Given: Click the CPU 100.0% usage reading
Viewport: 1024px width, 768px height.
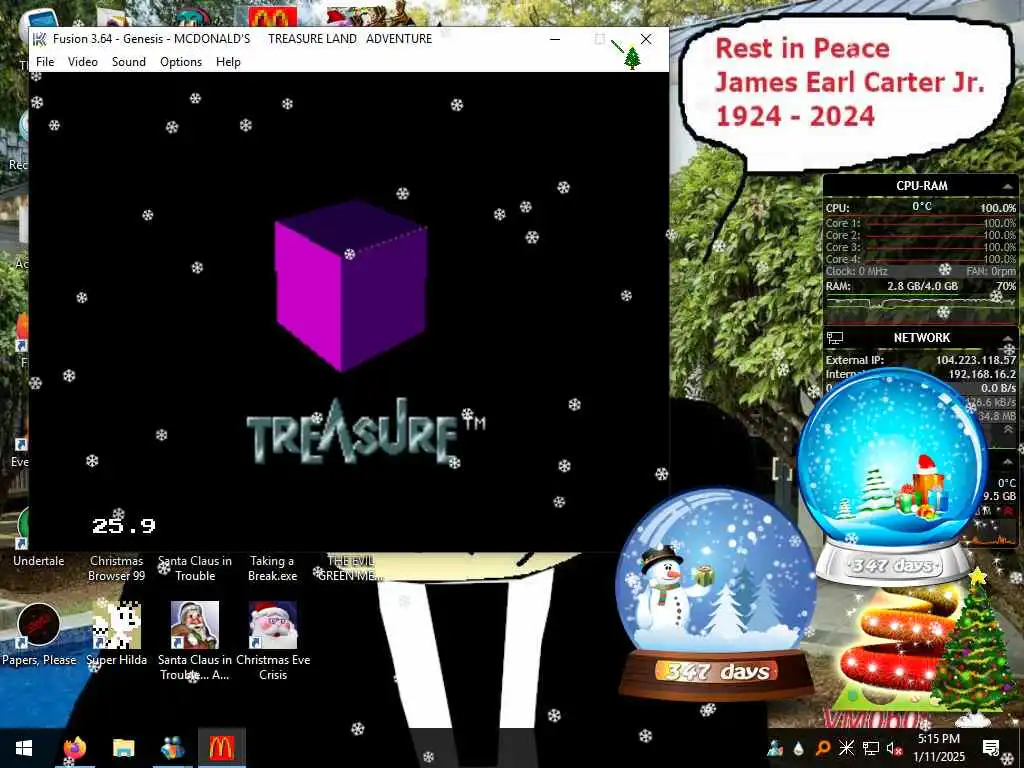Looking at the screenshot, I should [x=998, y=208].
